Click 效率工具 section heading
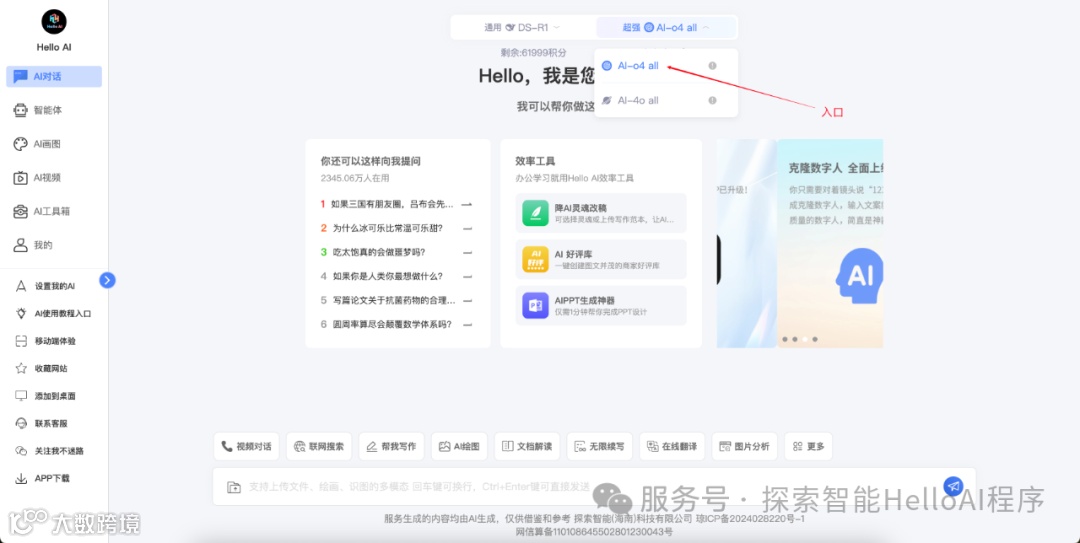The width and height of the screenshot is (1080, 543). coord(535,161)
